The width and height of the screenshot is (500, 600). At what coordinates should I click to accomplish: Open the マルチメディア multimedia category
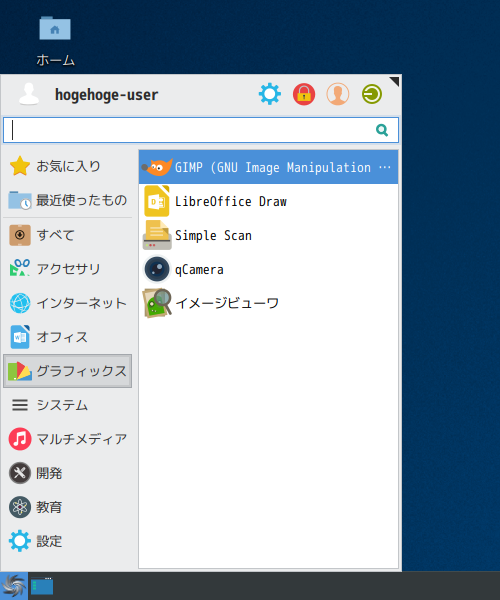[68, 439]
